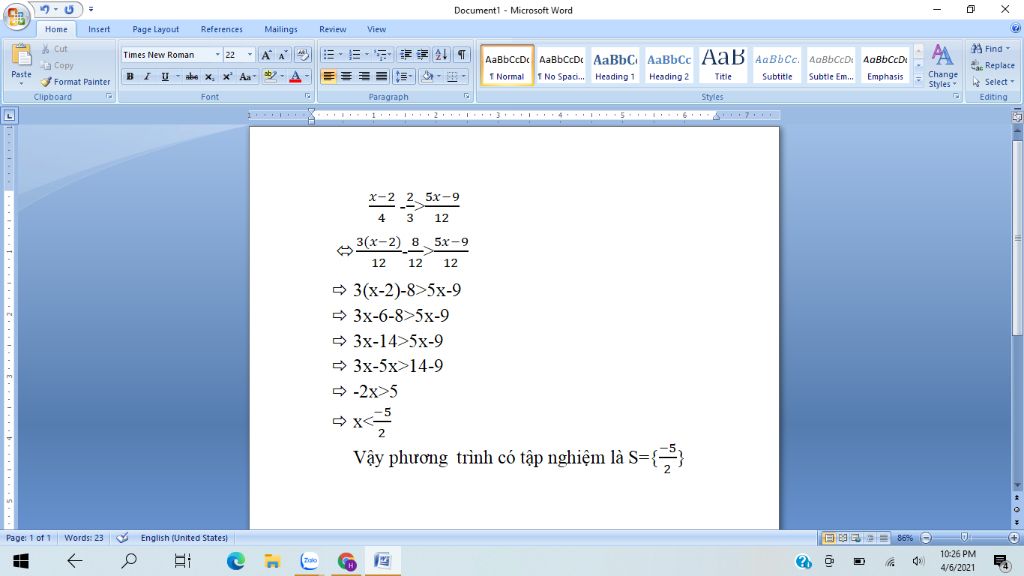This screenshot has height=576, width=1024.
Task: Apply Subtitle style
Action: coord(777,65)
